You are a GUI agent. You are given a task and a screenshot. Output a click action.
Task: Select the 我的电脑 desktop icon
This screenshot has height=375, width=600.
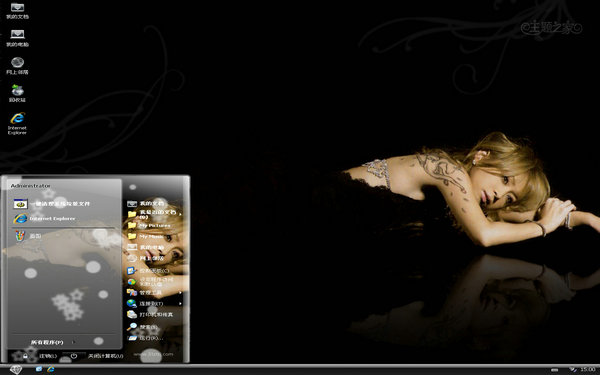tap(17, 39)
